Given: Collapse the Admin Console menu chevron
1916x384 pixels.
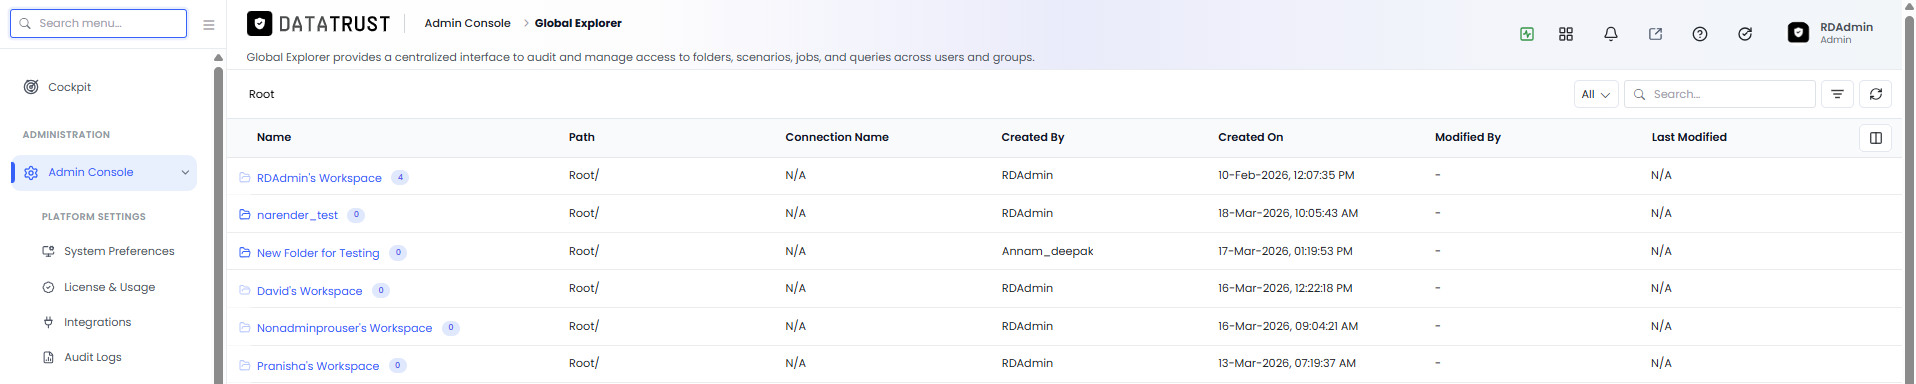Looking at the screenshot, I should [x=185, y=173].
